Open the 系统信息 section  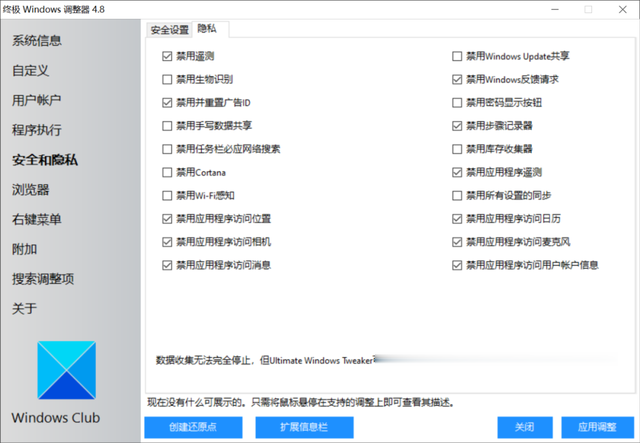tap(37, 40)
